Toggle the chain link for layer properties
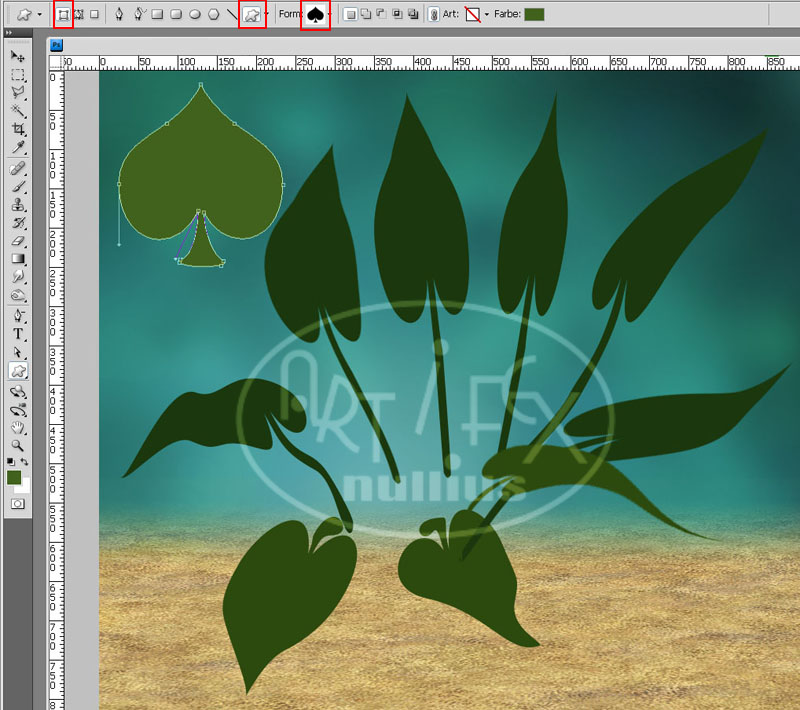This screenshot has height=710, width=800. point(433,14)
